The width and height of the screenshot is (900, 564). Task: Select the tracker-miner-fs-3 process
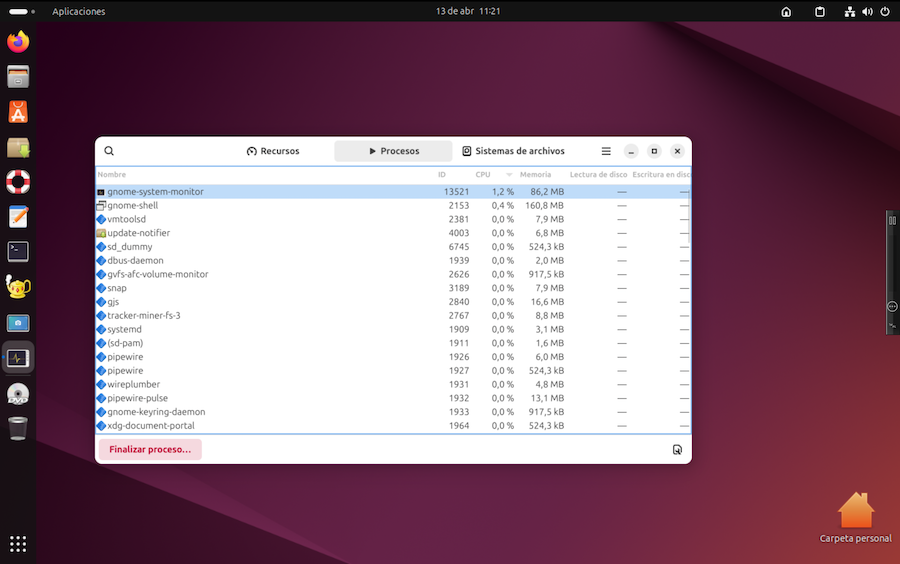click(143, 315)
